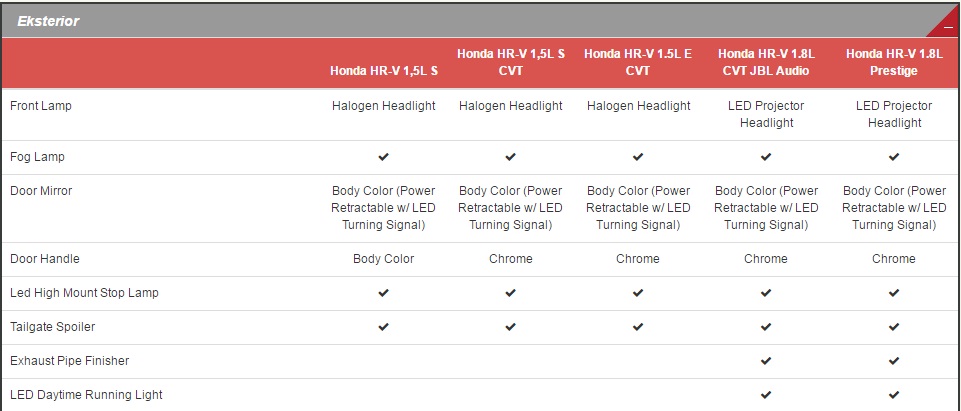Click Tailgate Spoiler checkmark for 1,5L S CVT
The height and width of the screenshot is (411, 961).
511,327
